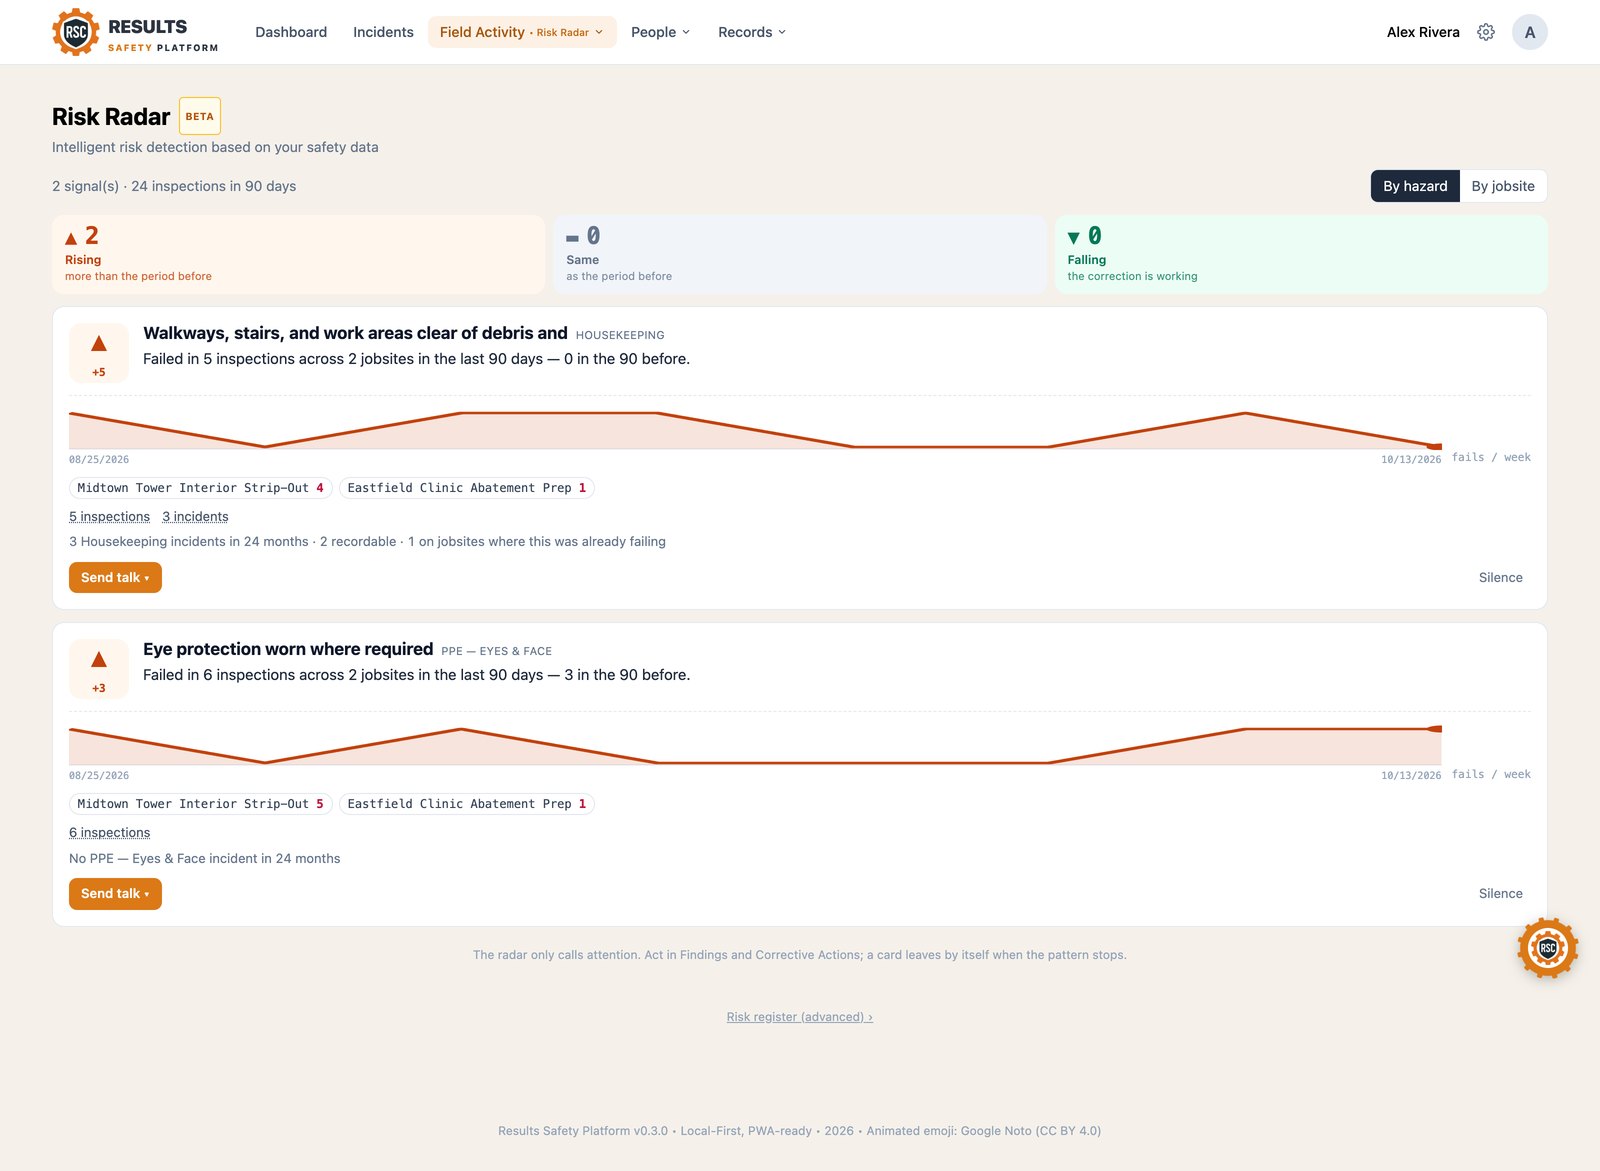Select Midtown Tower Strip-Out chip with 4 fails
This screenshot has width=1600, height=1171.
point(200,488)
